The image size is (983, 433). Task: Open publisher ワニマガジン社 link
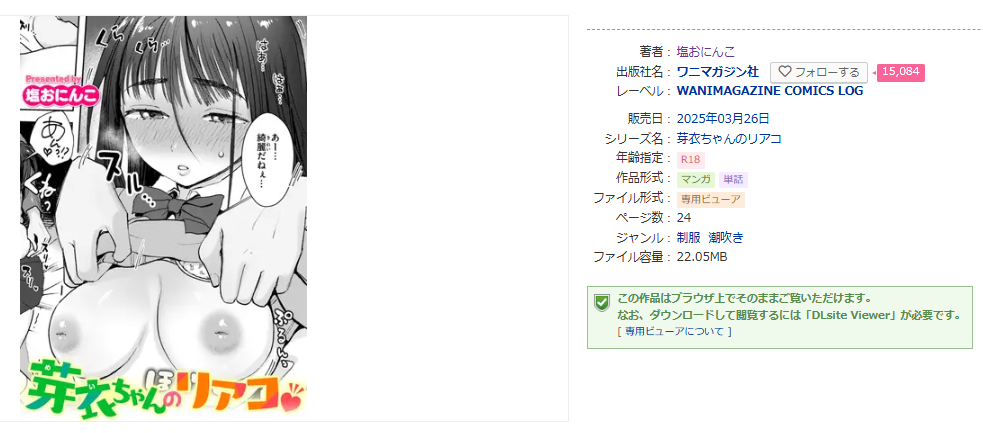point(718,71)
